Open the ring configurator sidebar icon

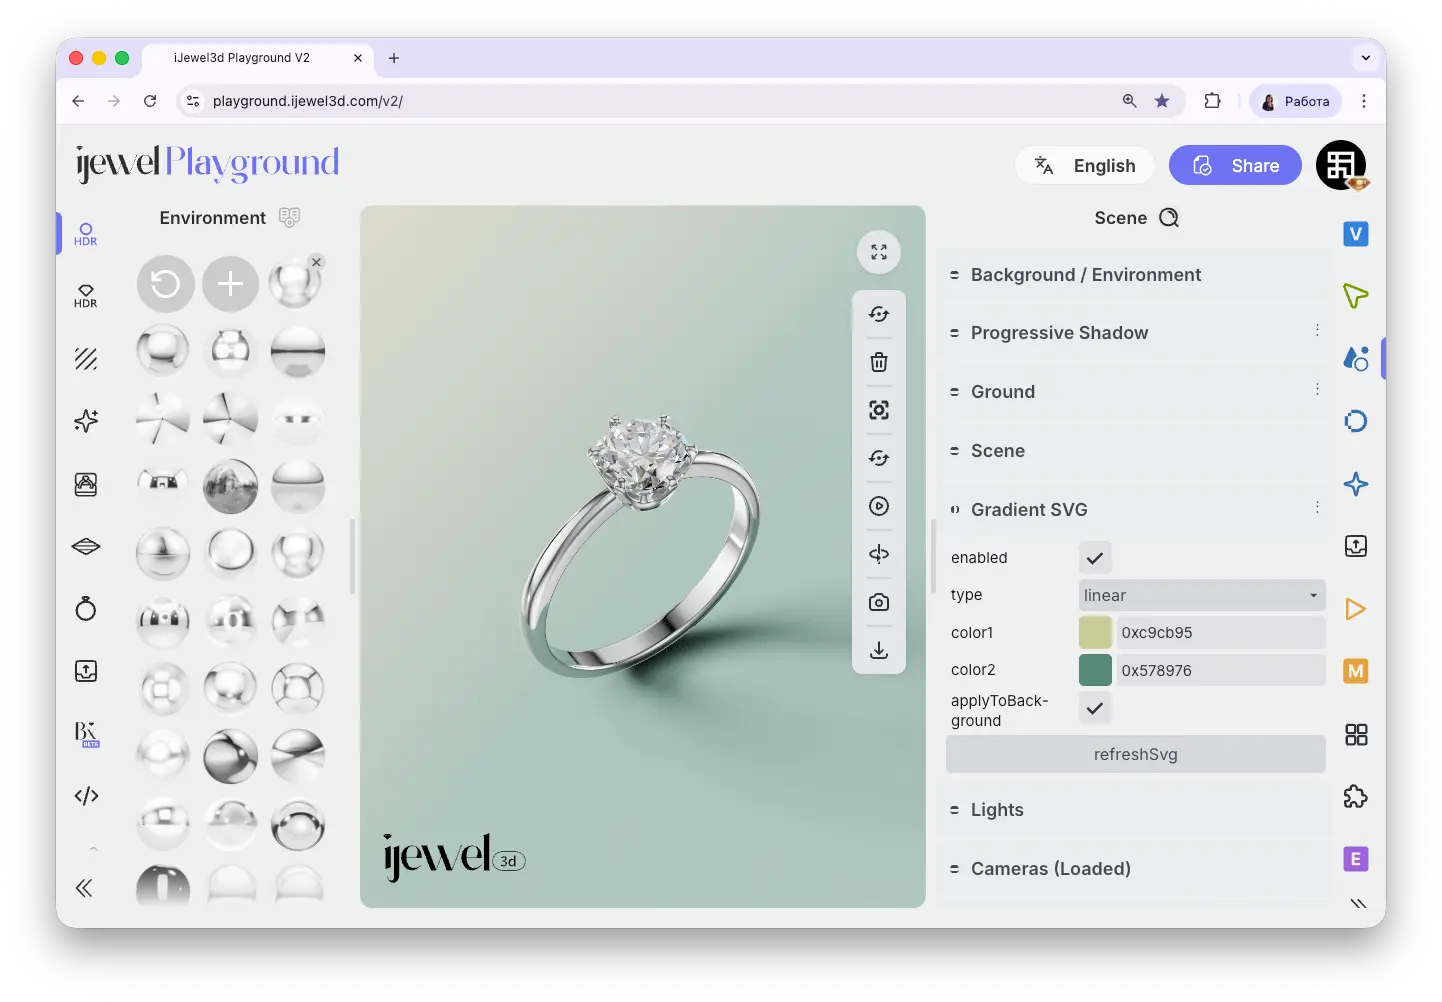(86, 608)
